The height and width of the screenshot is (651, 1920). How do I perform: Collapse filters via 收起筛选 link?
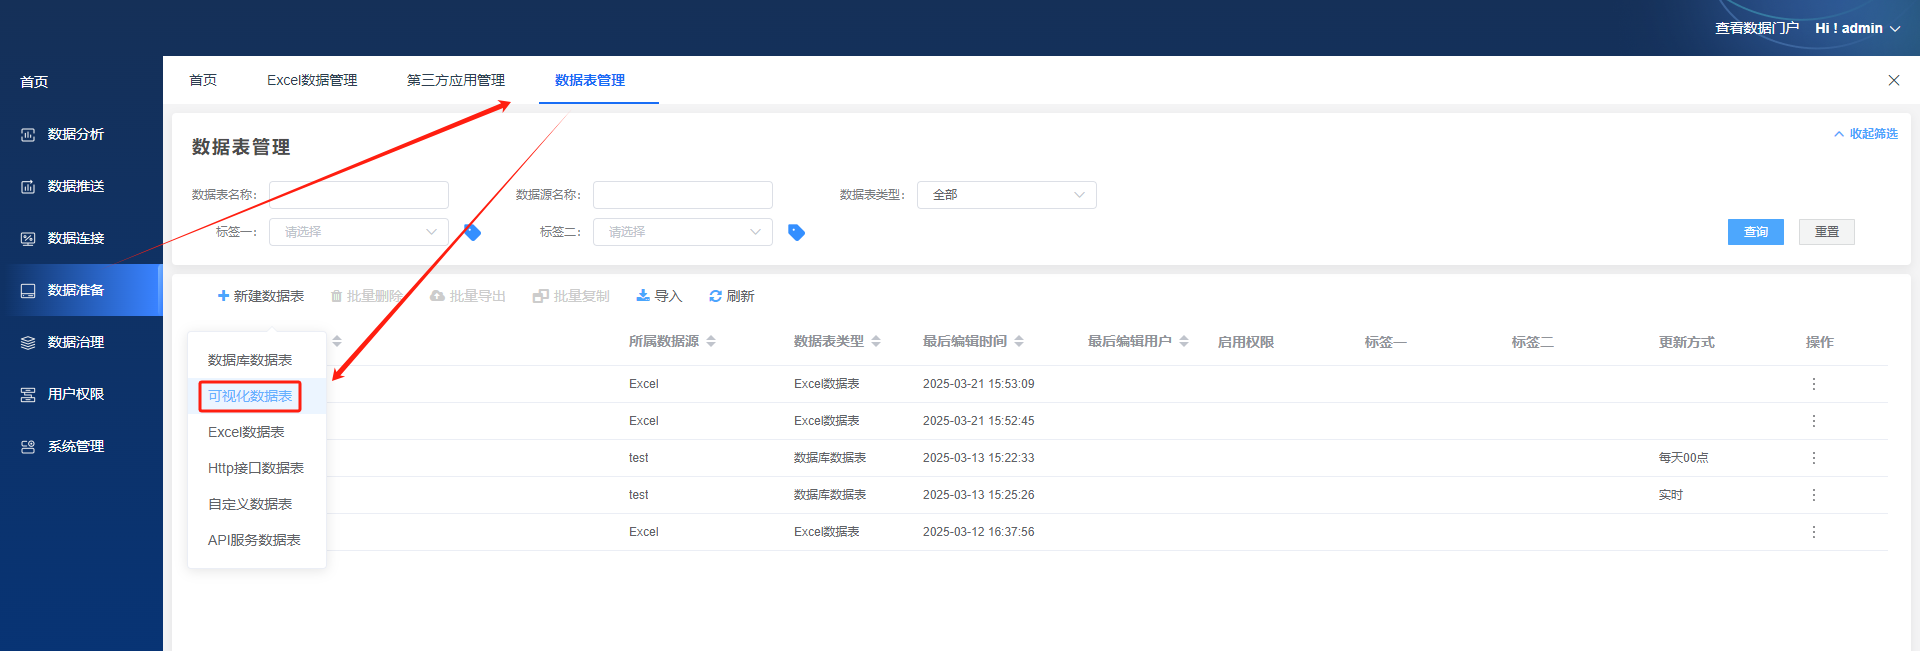coord(1865,134)
